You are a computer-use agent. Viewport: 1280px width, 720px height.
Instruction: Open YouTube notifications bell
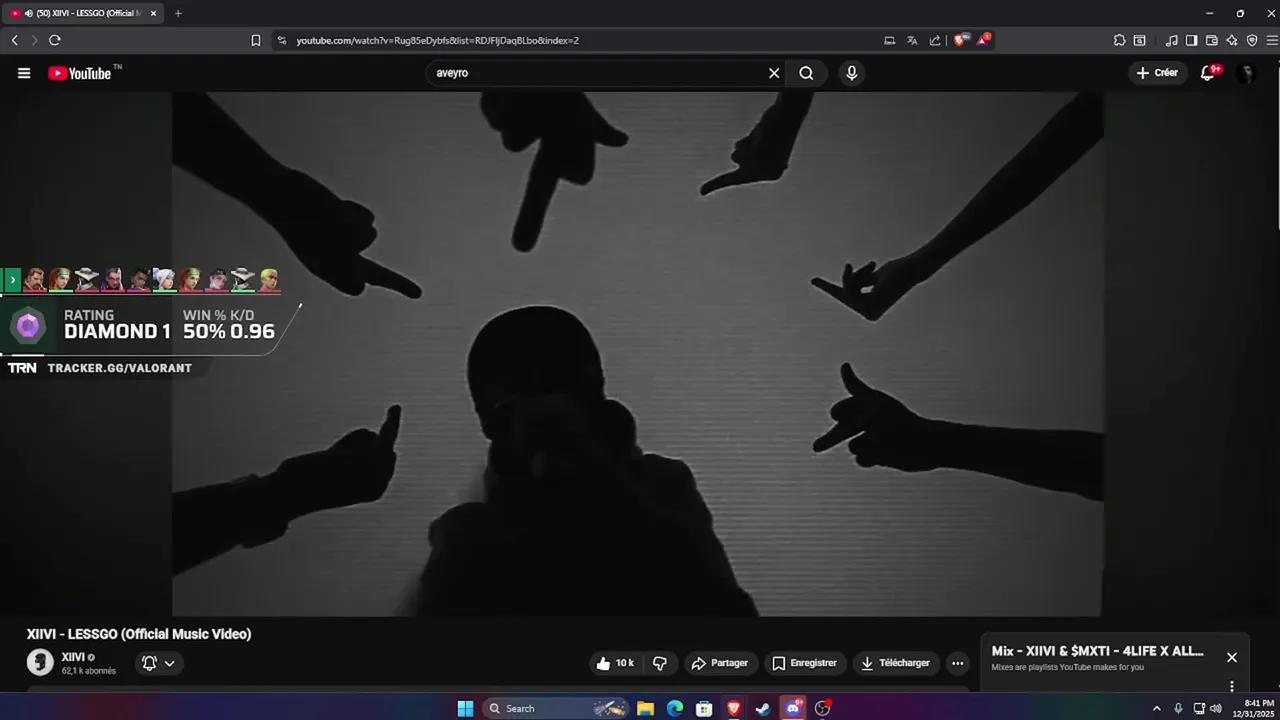coord(1208,73)
